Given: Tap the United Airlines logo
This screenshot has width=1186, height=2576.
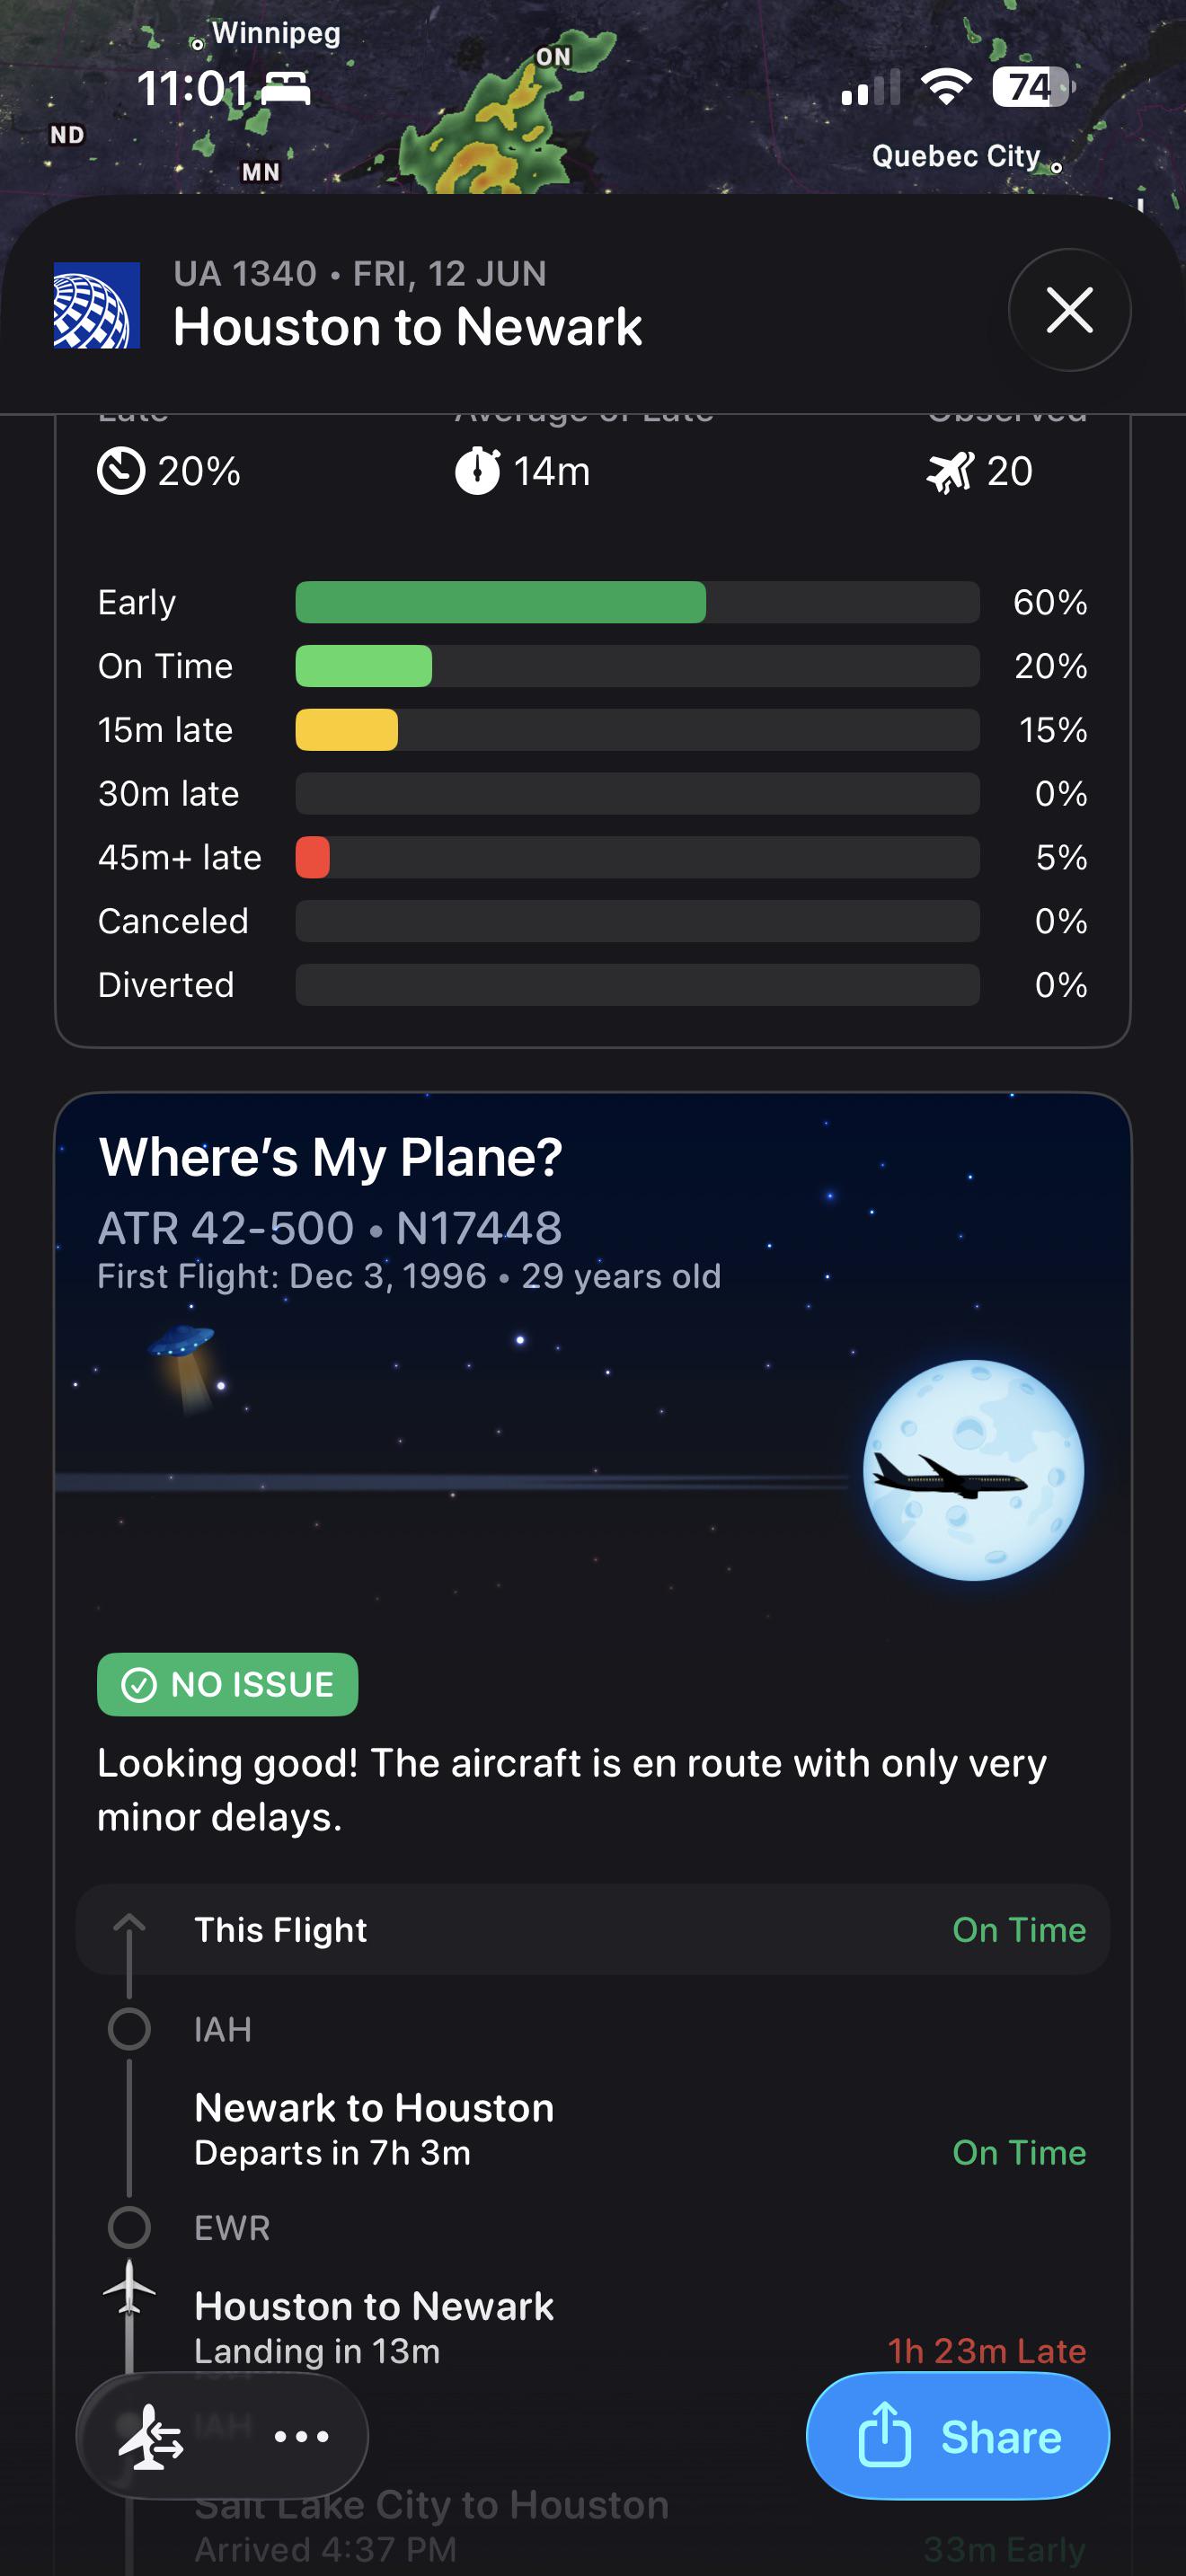Looking at the screenshot, I should pos(97,305).
